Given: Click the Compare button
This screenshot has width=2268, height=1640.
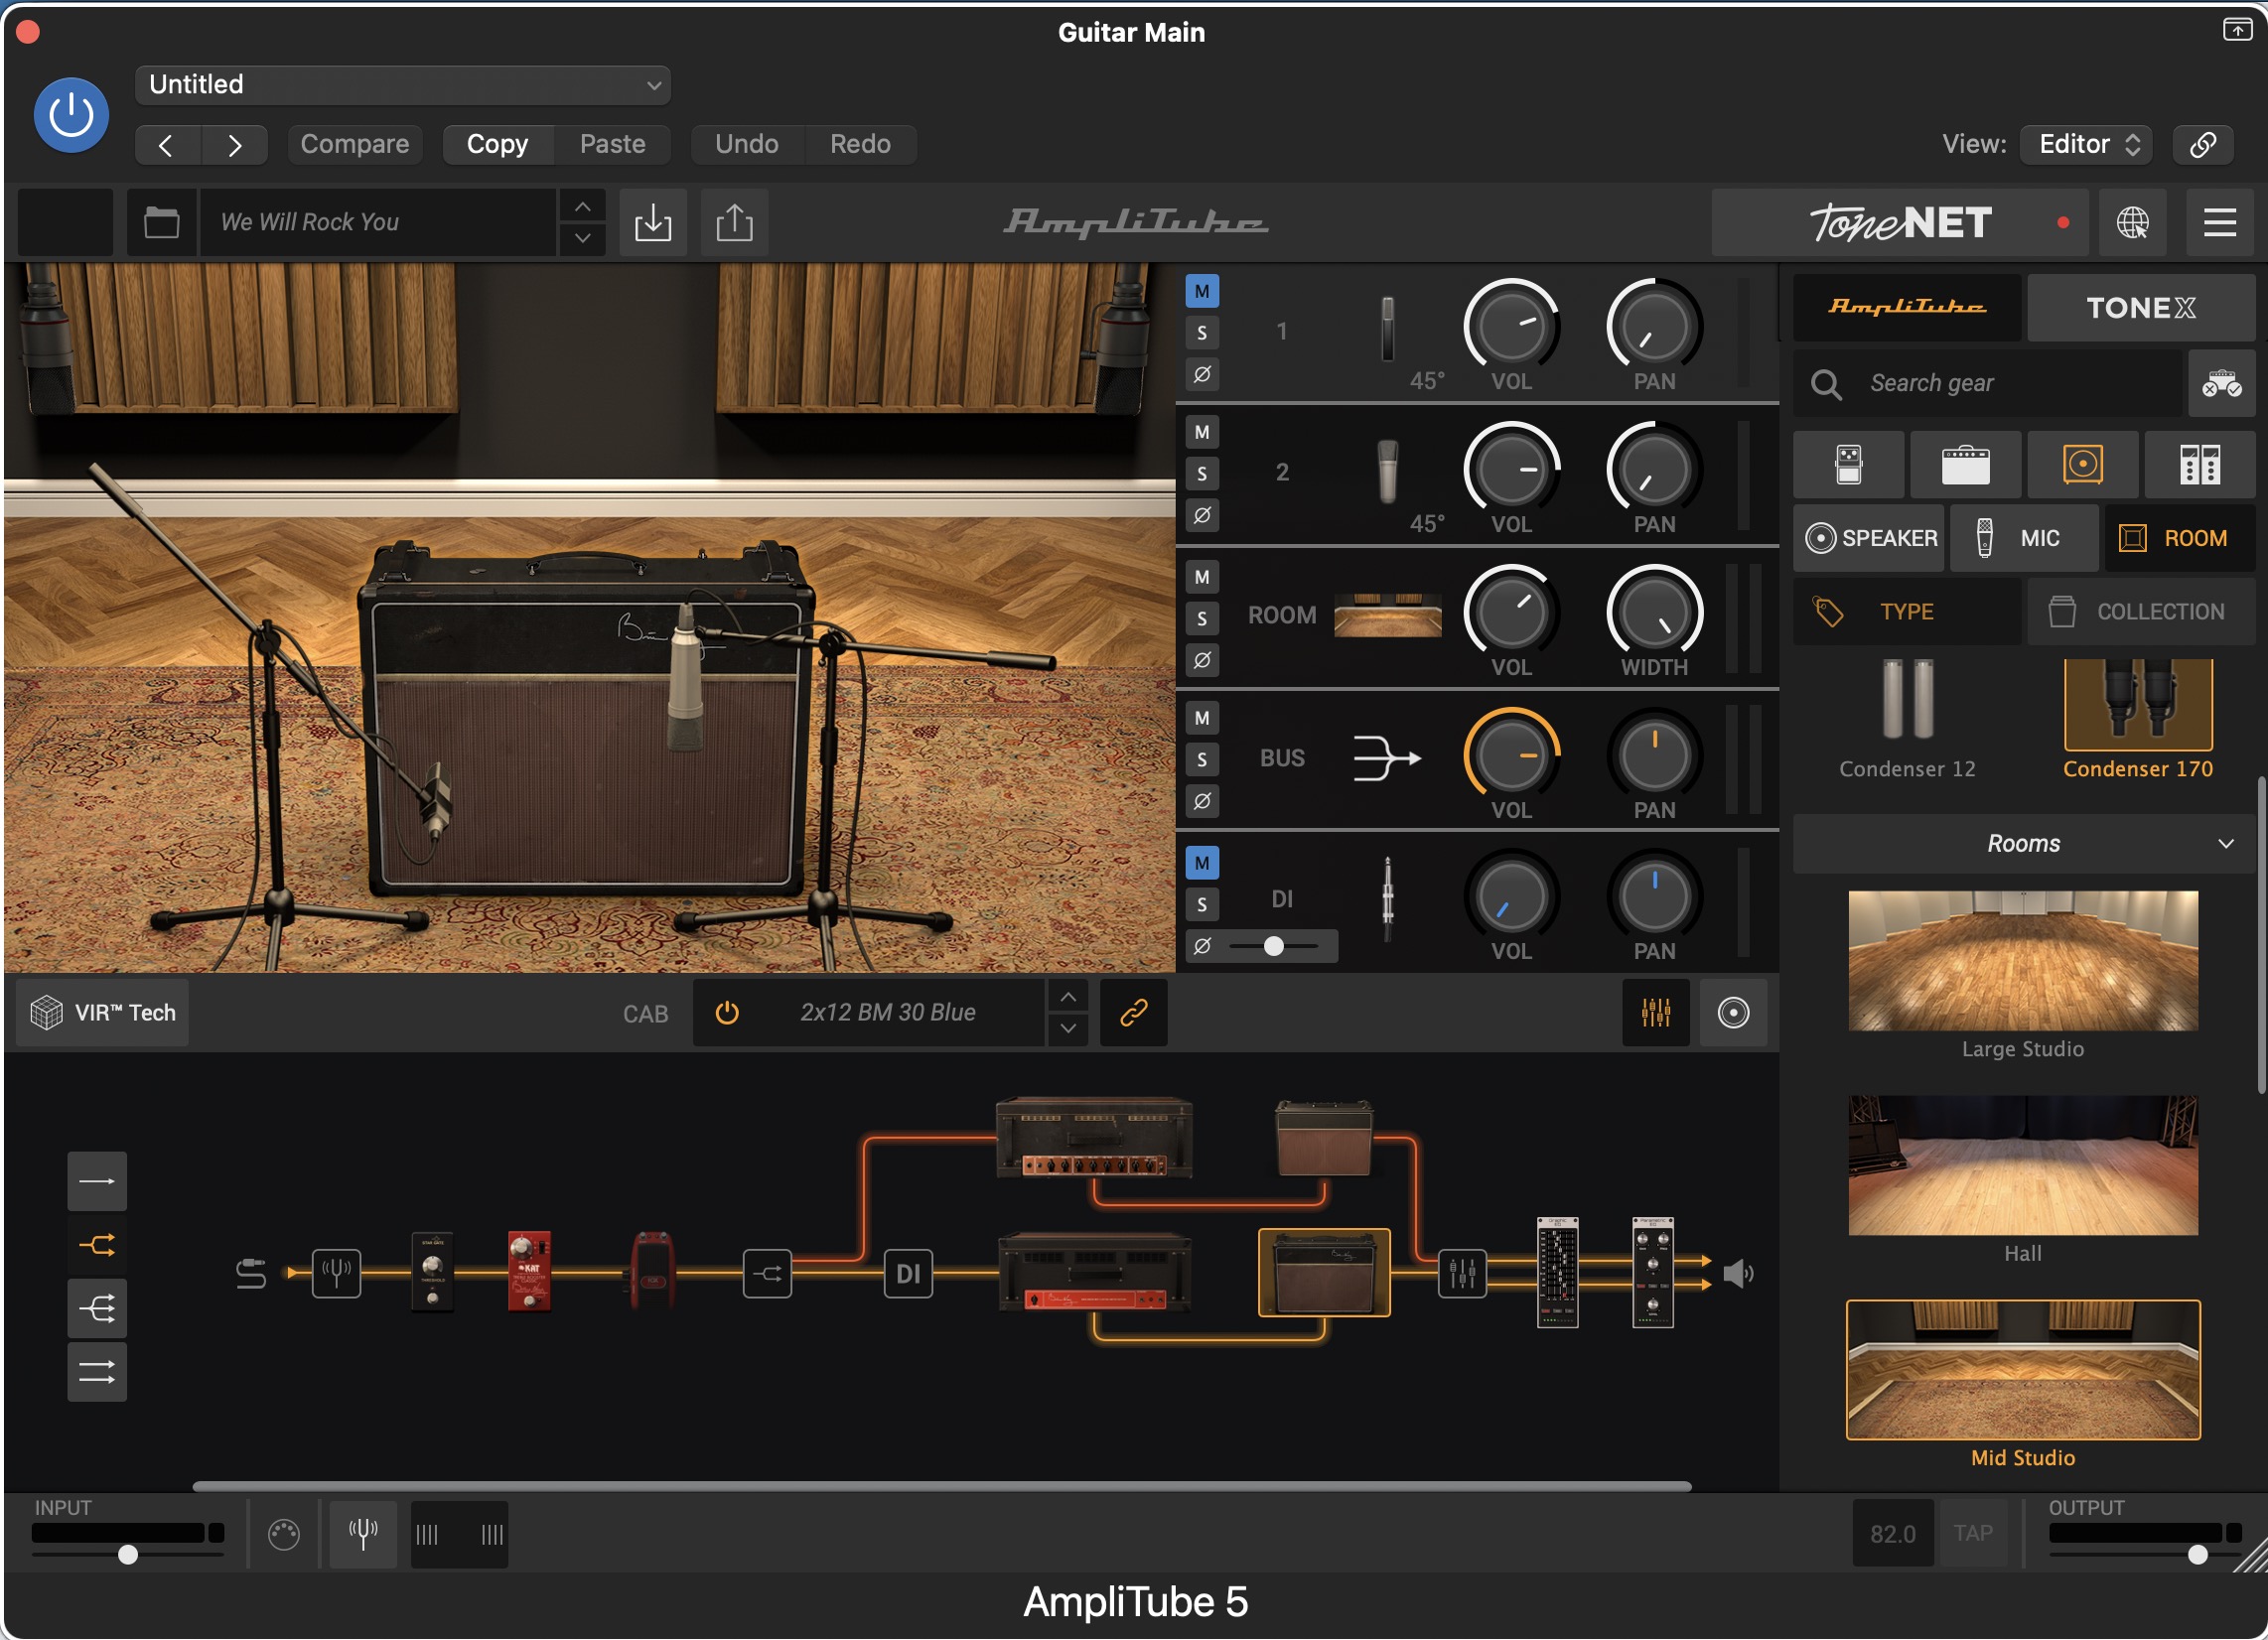Looking at the screenshot, I should 355,145.
